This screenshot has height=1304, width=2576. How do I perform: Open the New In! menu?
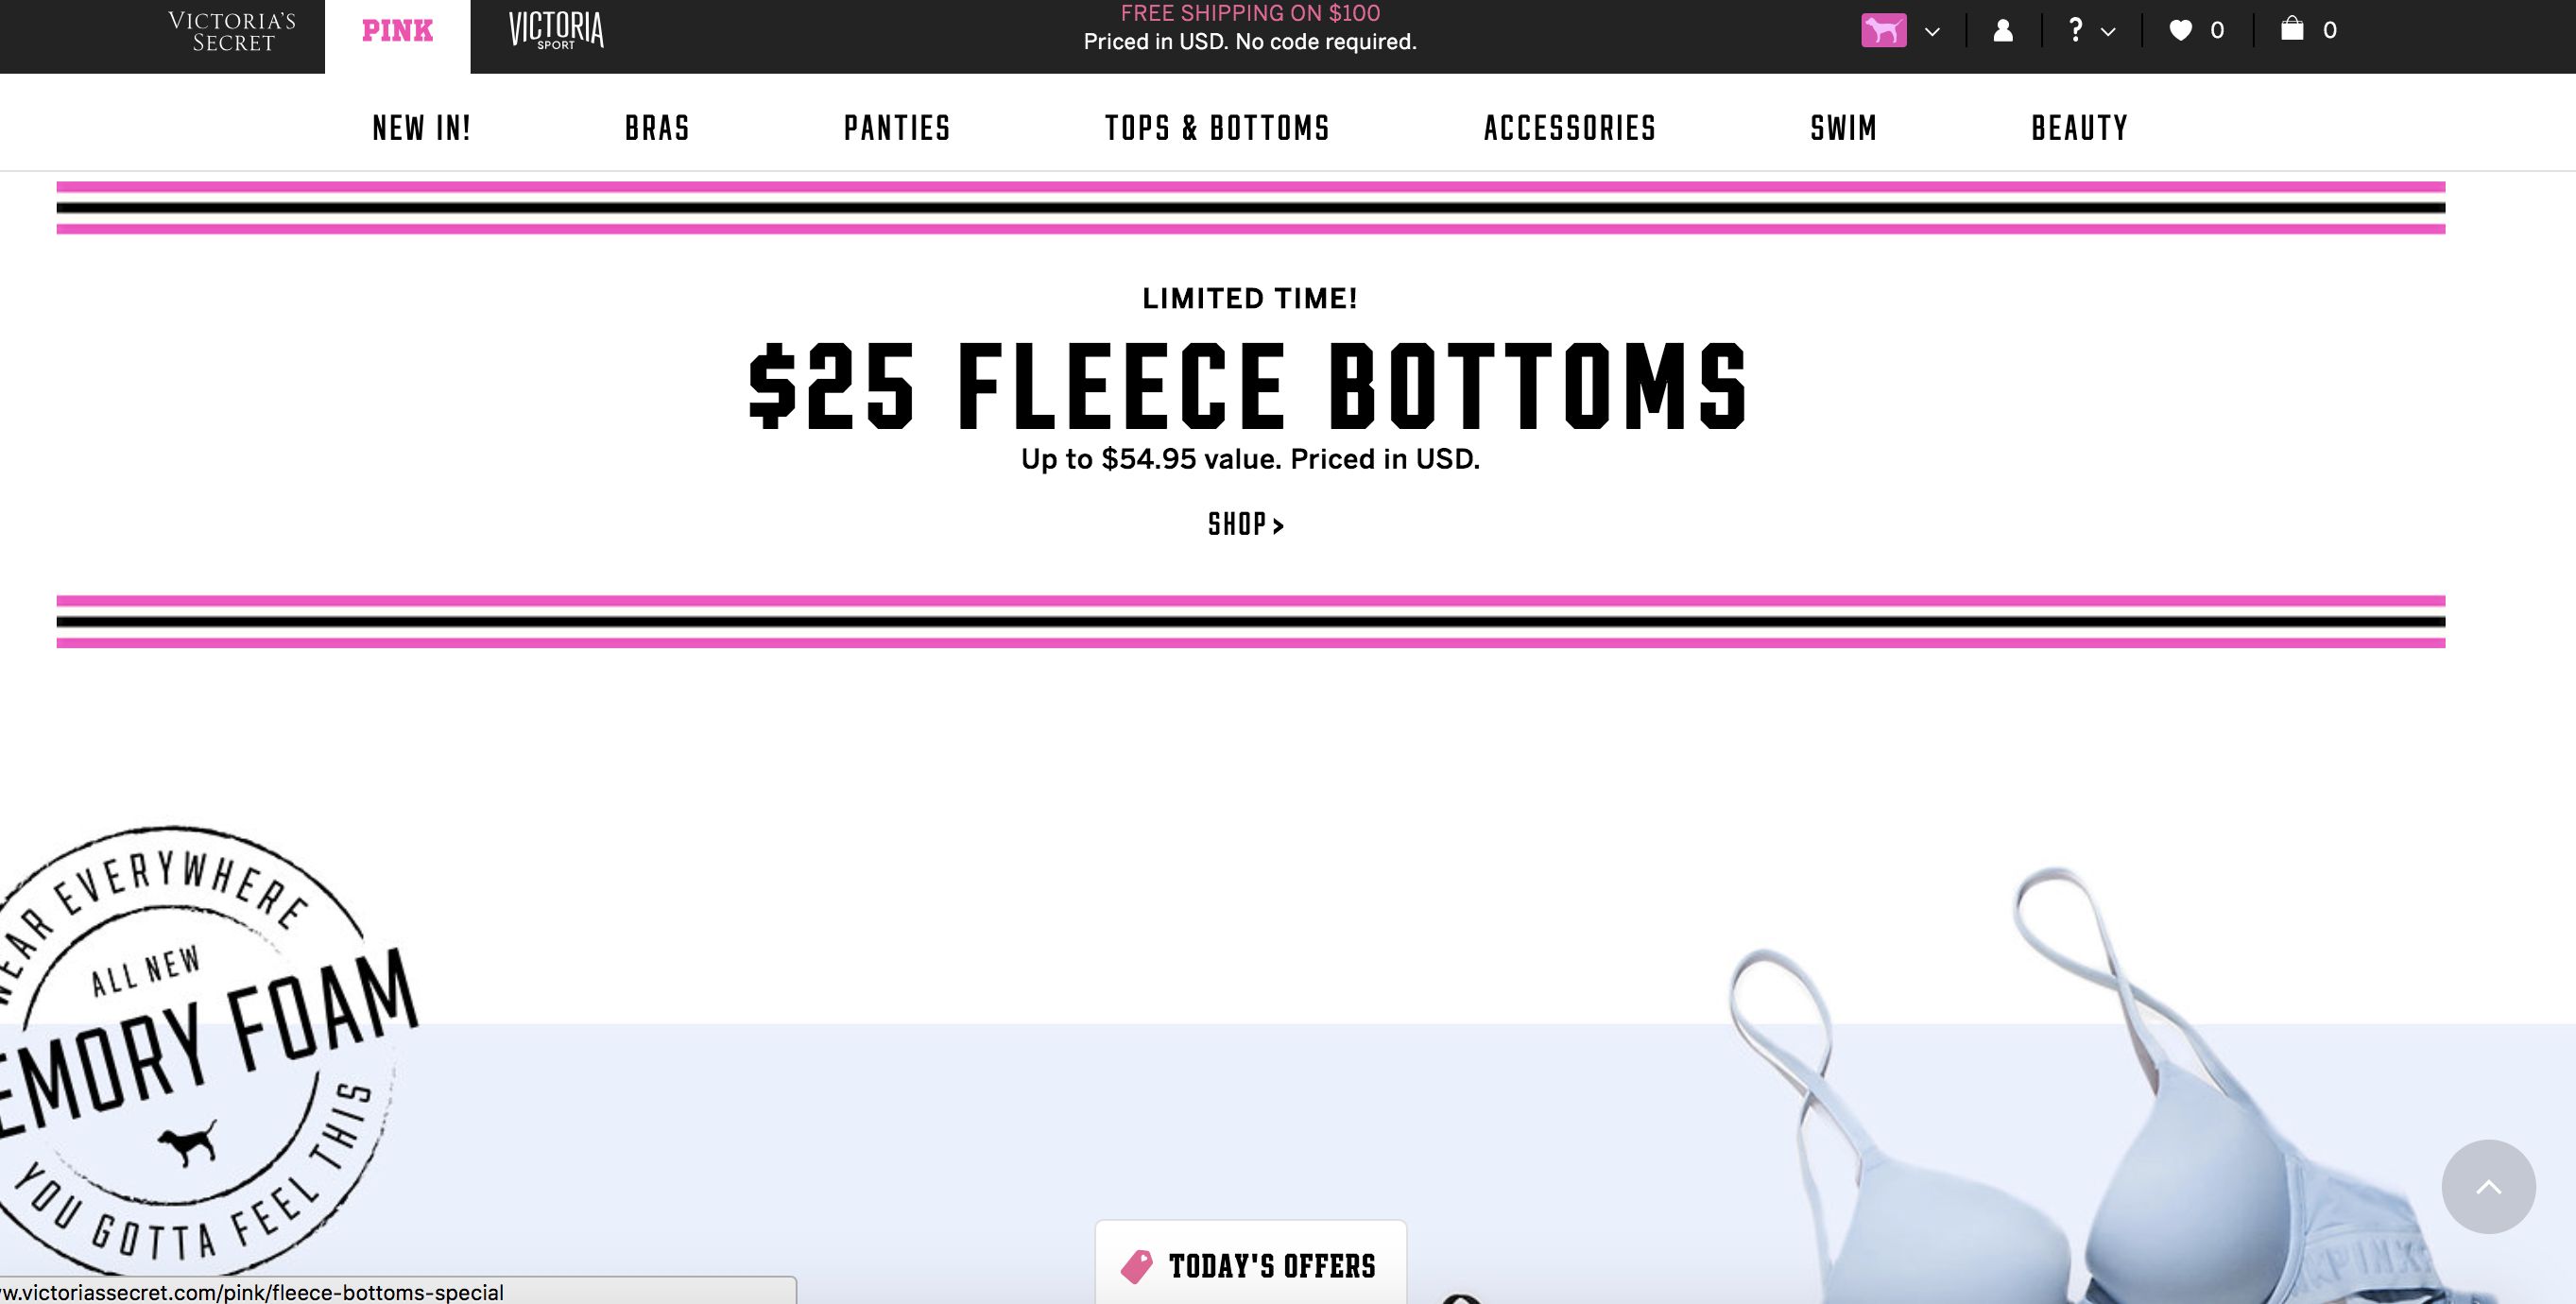click(421, 128)
